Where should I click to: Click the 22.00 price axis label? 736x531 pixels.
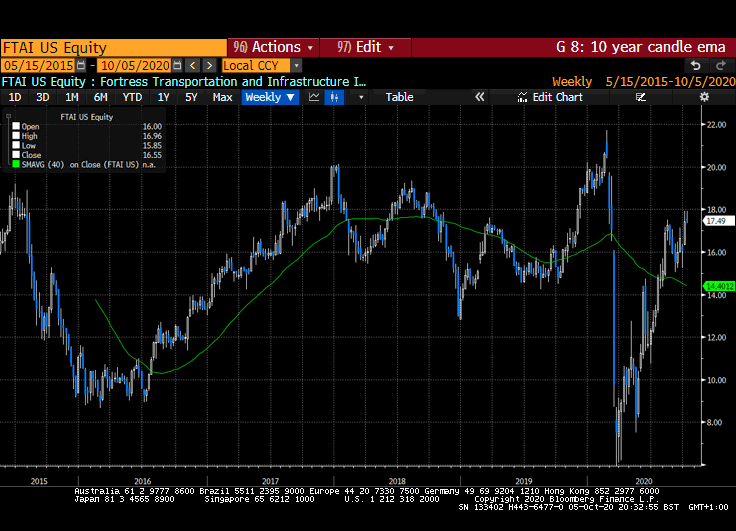716,125
